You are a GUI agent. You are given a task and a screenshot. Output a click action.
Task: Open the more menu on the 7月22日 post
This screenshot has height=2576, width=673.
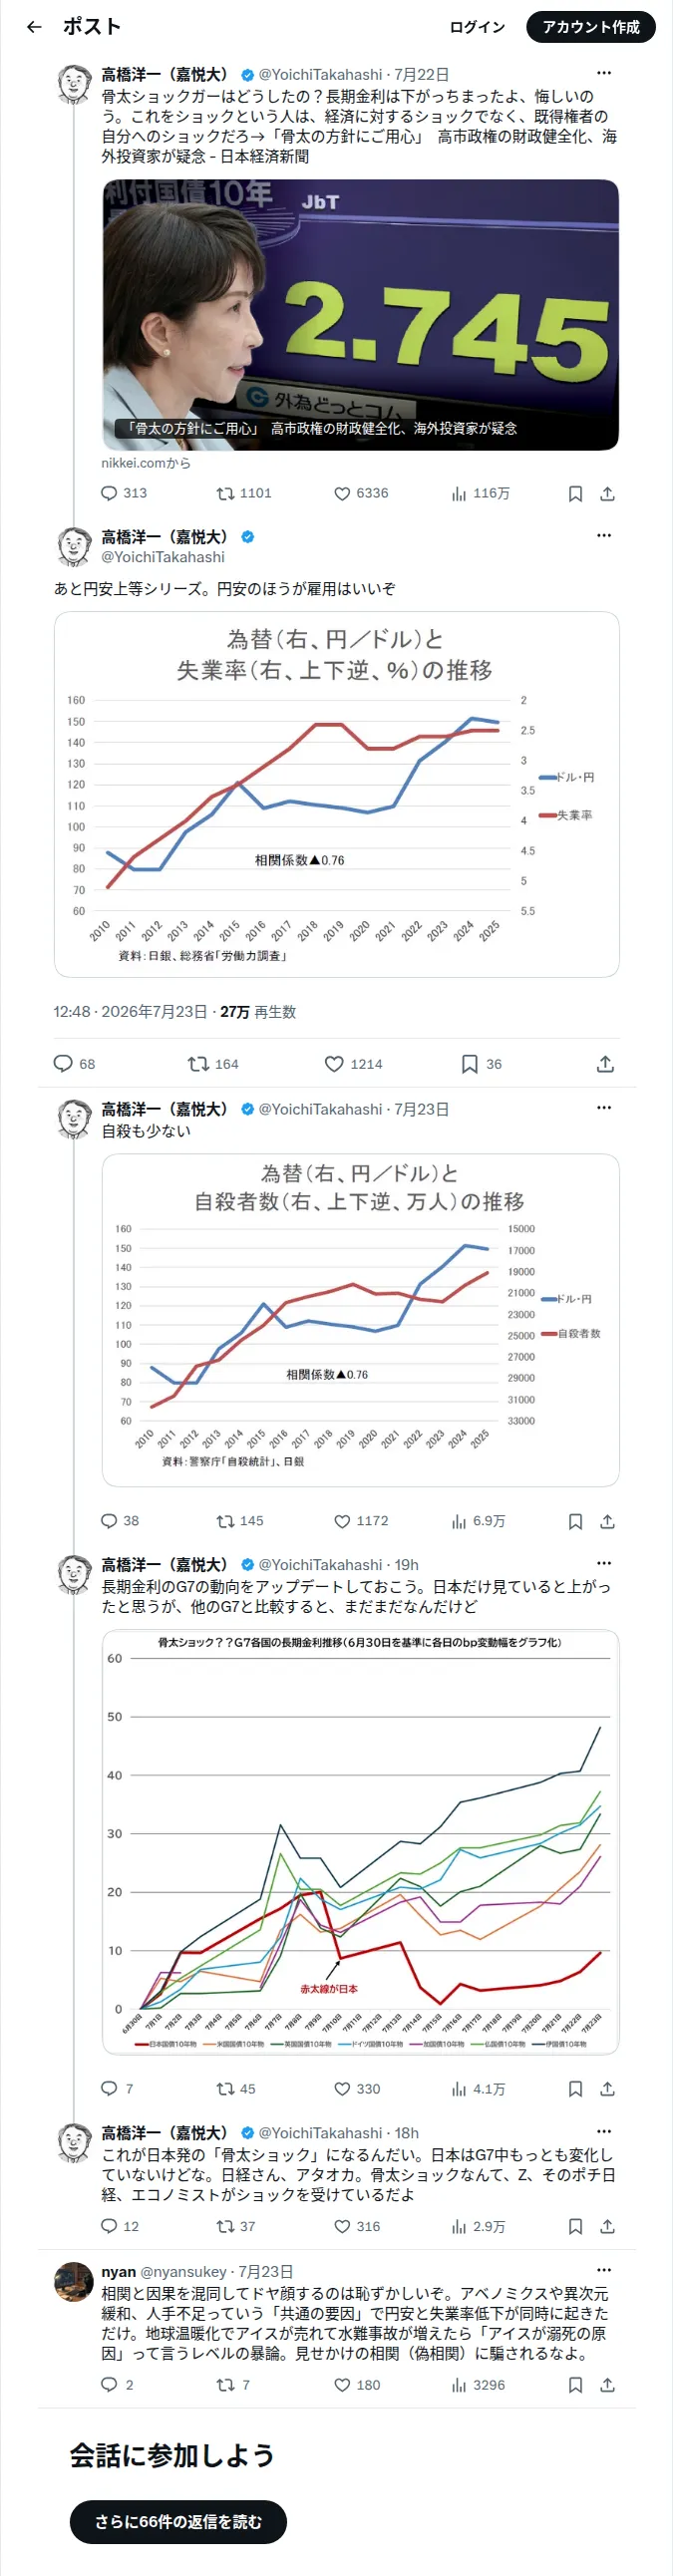click(604, 73)
